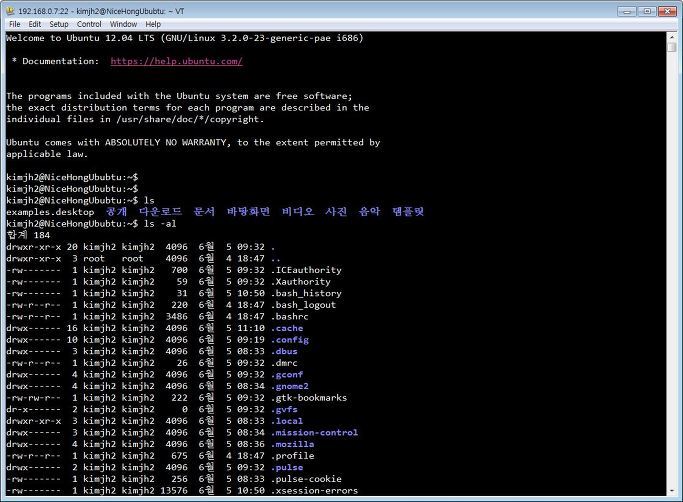Click the .mozilla directory entry
The height and width of the screenshot is (502, 683).
(292, 444)
